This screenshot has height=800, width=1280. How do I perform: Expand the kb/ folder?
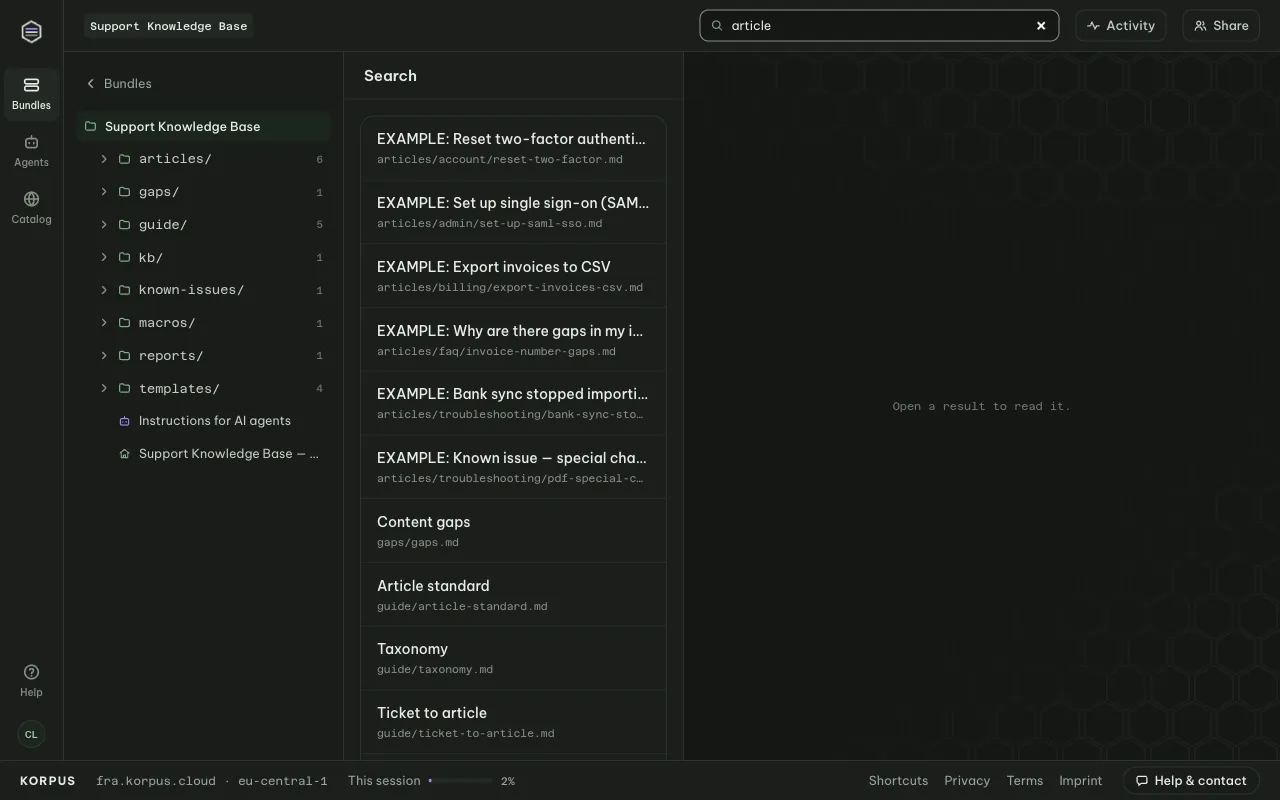click(104, 258)
